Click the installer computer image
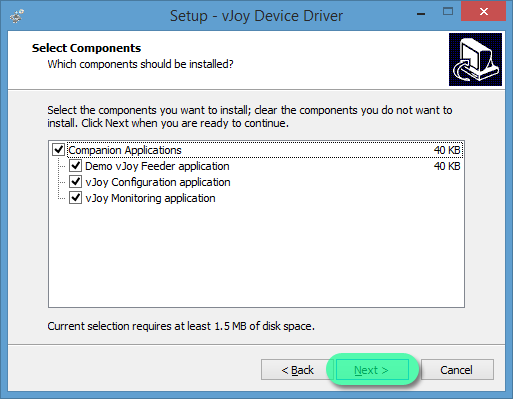 point(475,59)
